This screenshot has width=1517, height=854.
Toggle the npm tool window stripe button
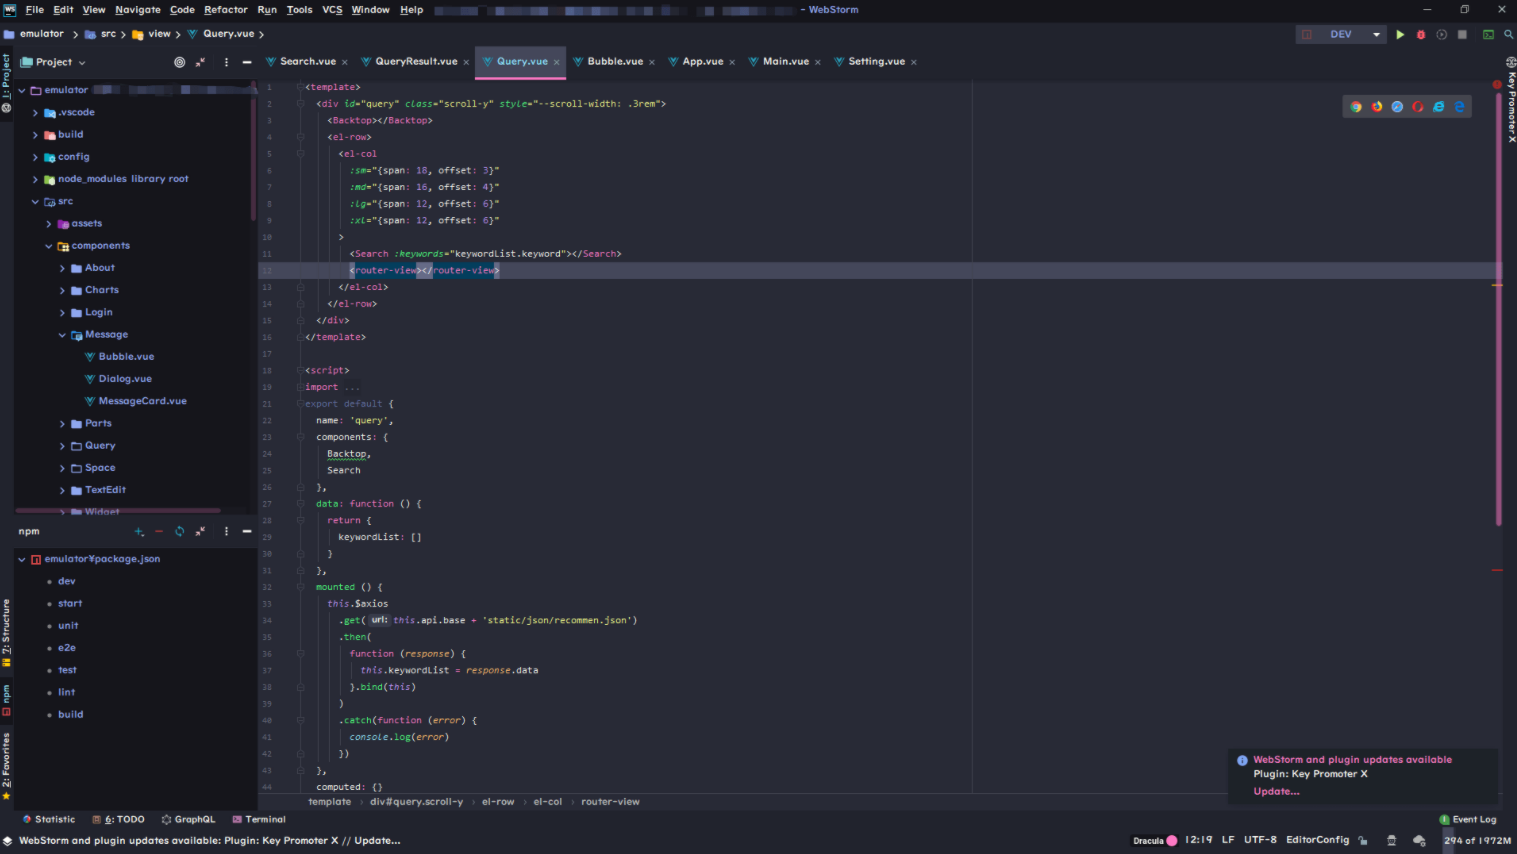coord(6,700)
